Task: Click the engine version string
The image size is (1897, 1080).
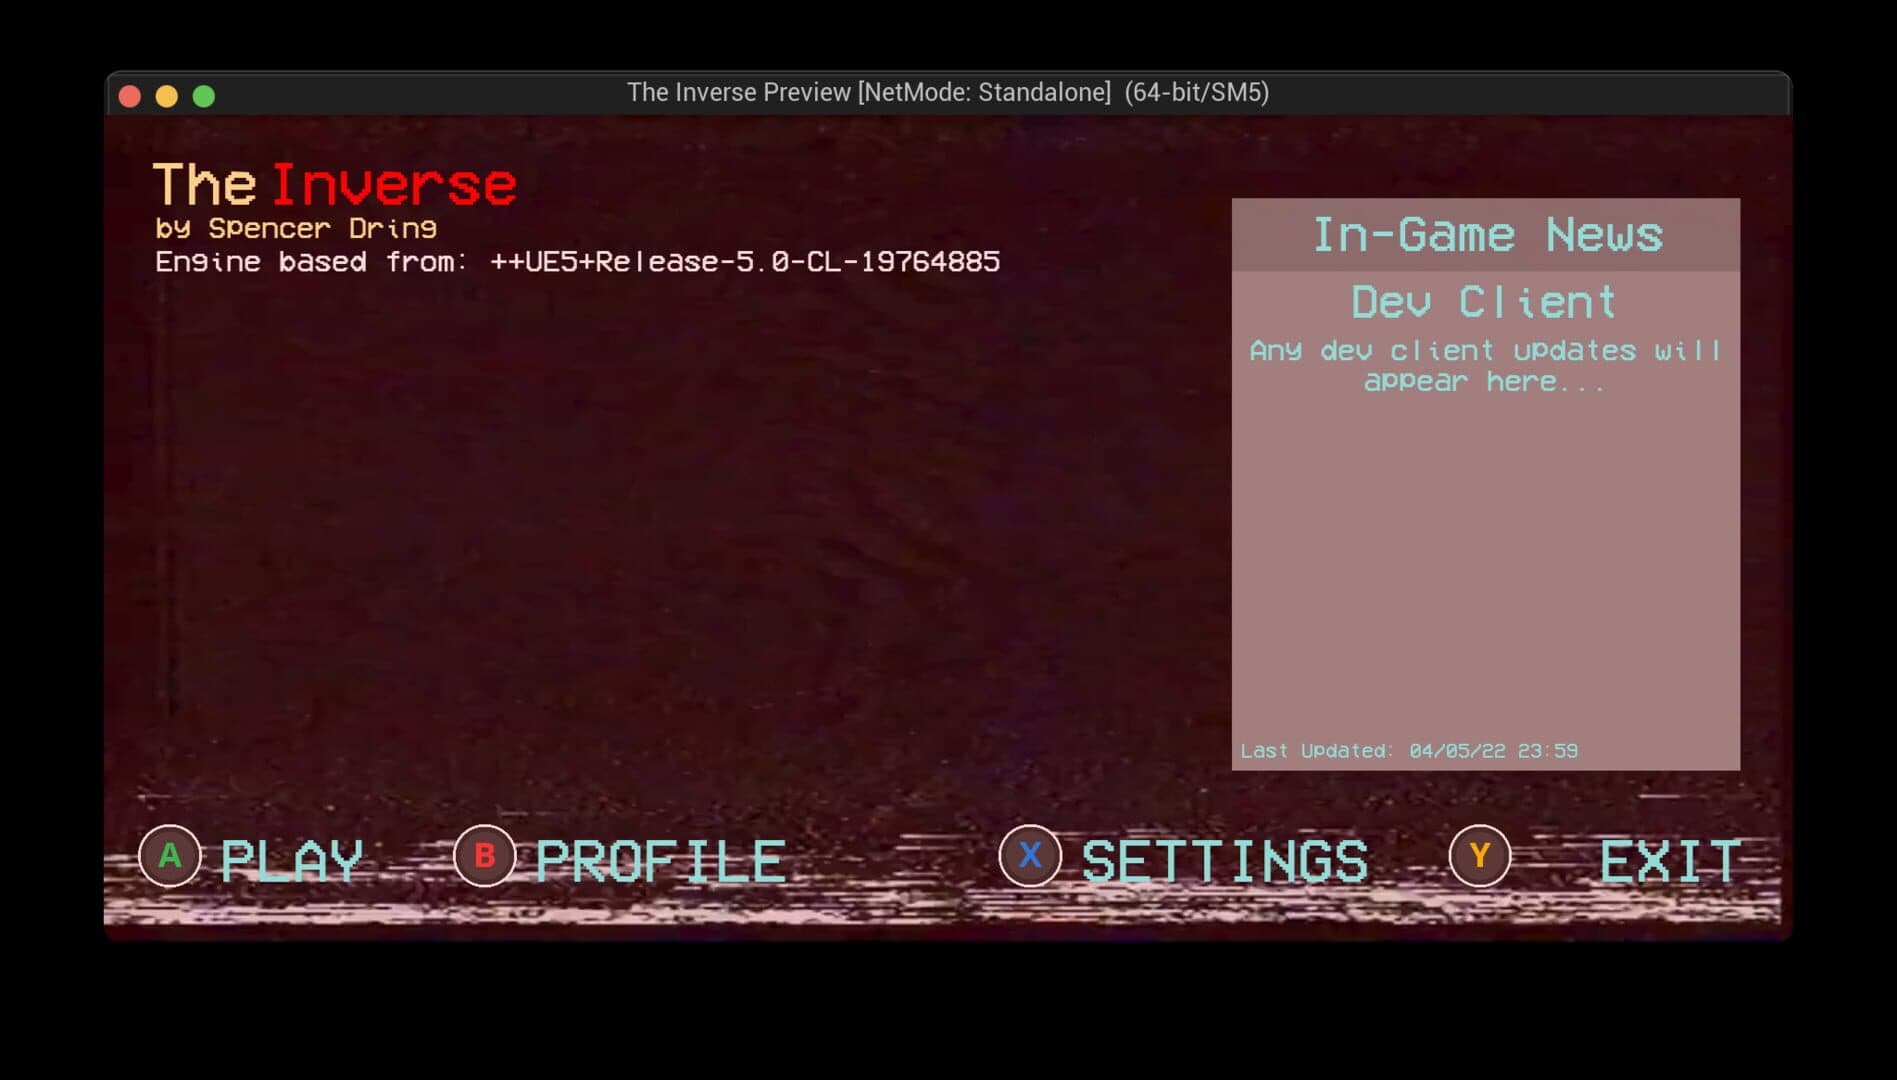Action: point(577,262)
